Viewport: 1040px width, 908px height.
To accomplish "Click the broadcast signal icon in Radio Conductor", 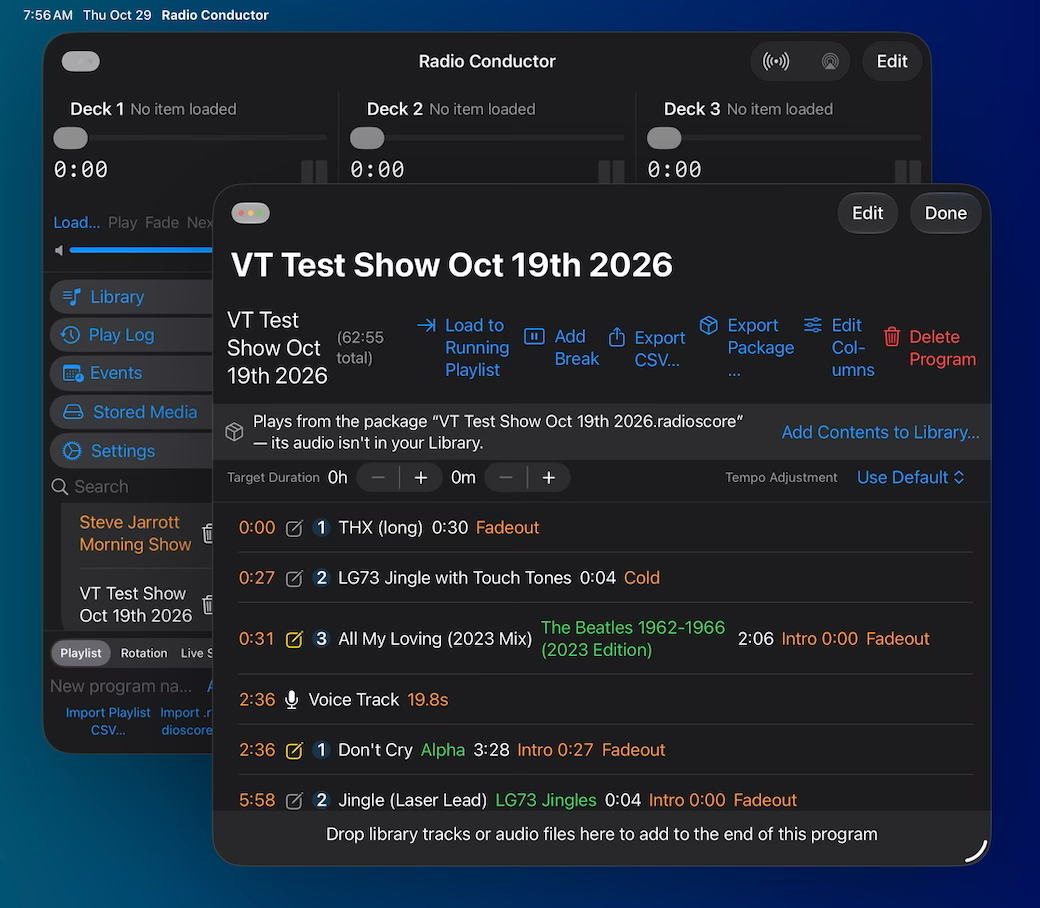I will pos(775,62).
